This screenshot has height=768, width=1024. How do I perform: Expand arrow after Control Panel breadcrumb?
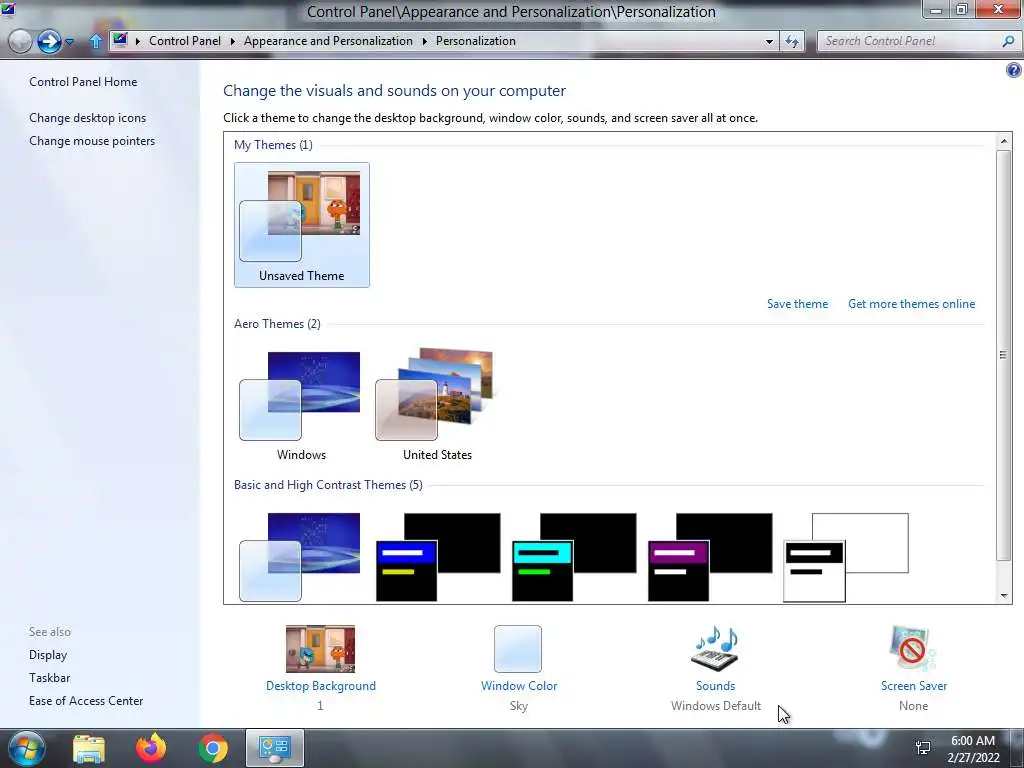point(232,41)
